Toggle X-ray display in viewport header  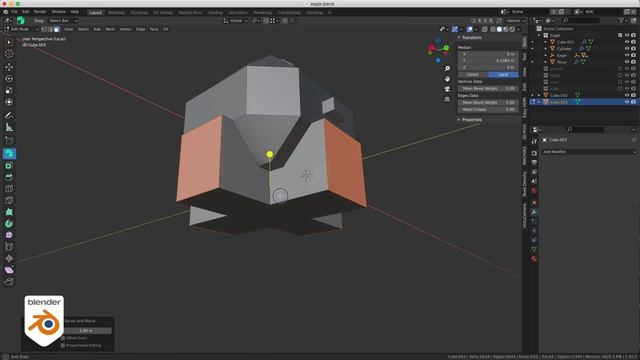click(484, 29)
